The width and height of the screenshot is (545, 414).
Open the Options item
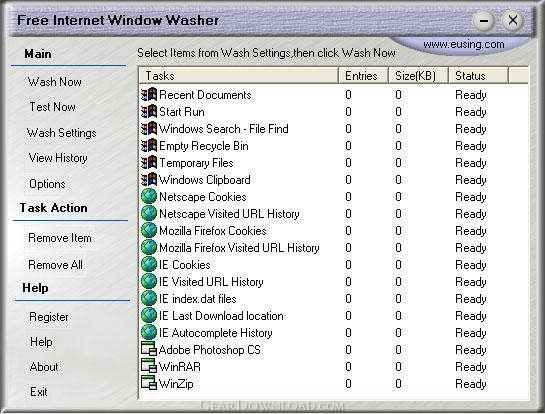[47, 184]
